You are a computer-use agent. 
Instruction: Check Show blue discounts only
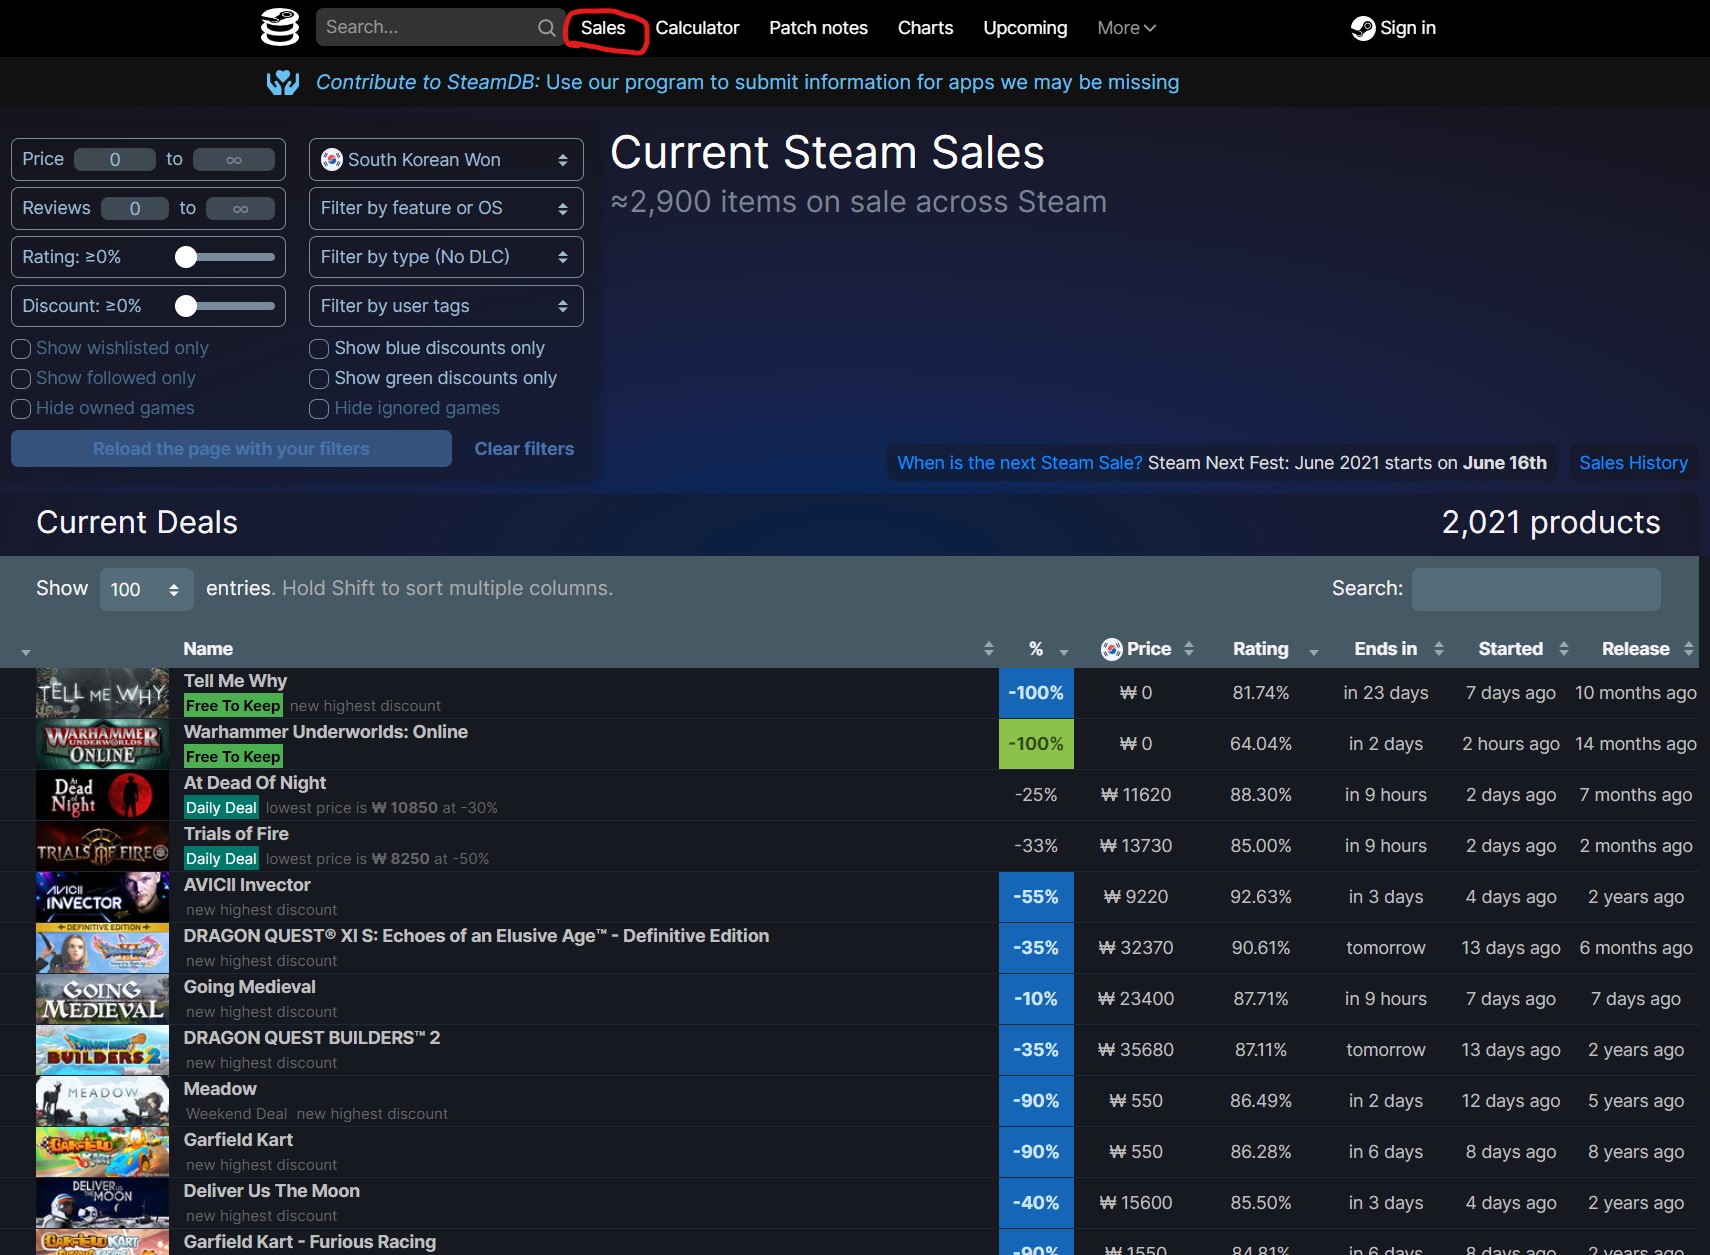coord(319,349)
